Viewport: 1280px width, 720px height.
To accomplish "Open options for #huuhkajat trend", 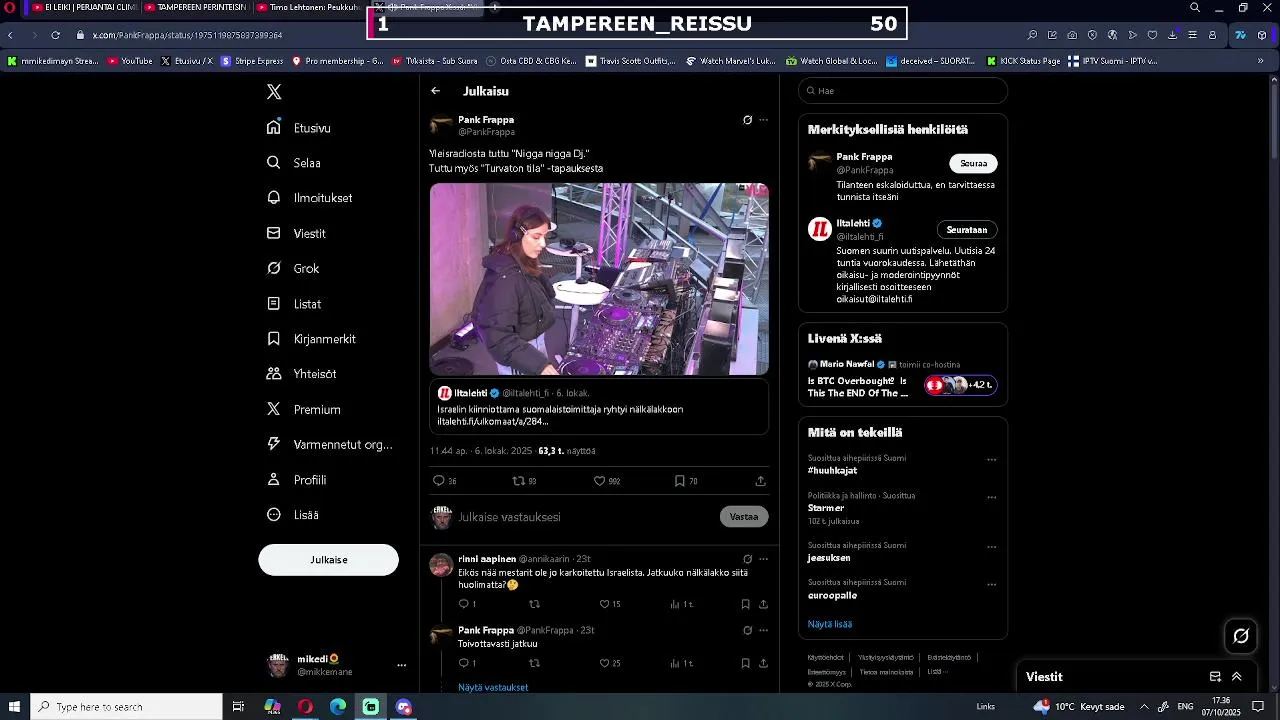I will pyautogui.click(x=992, y=460).
